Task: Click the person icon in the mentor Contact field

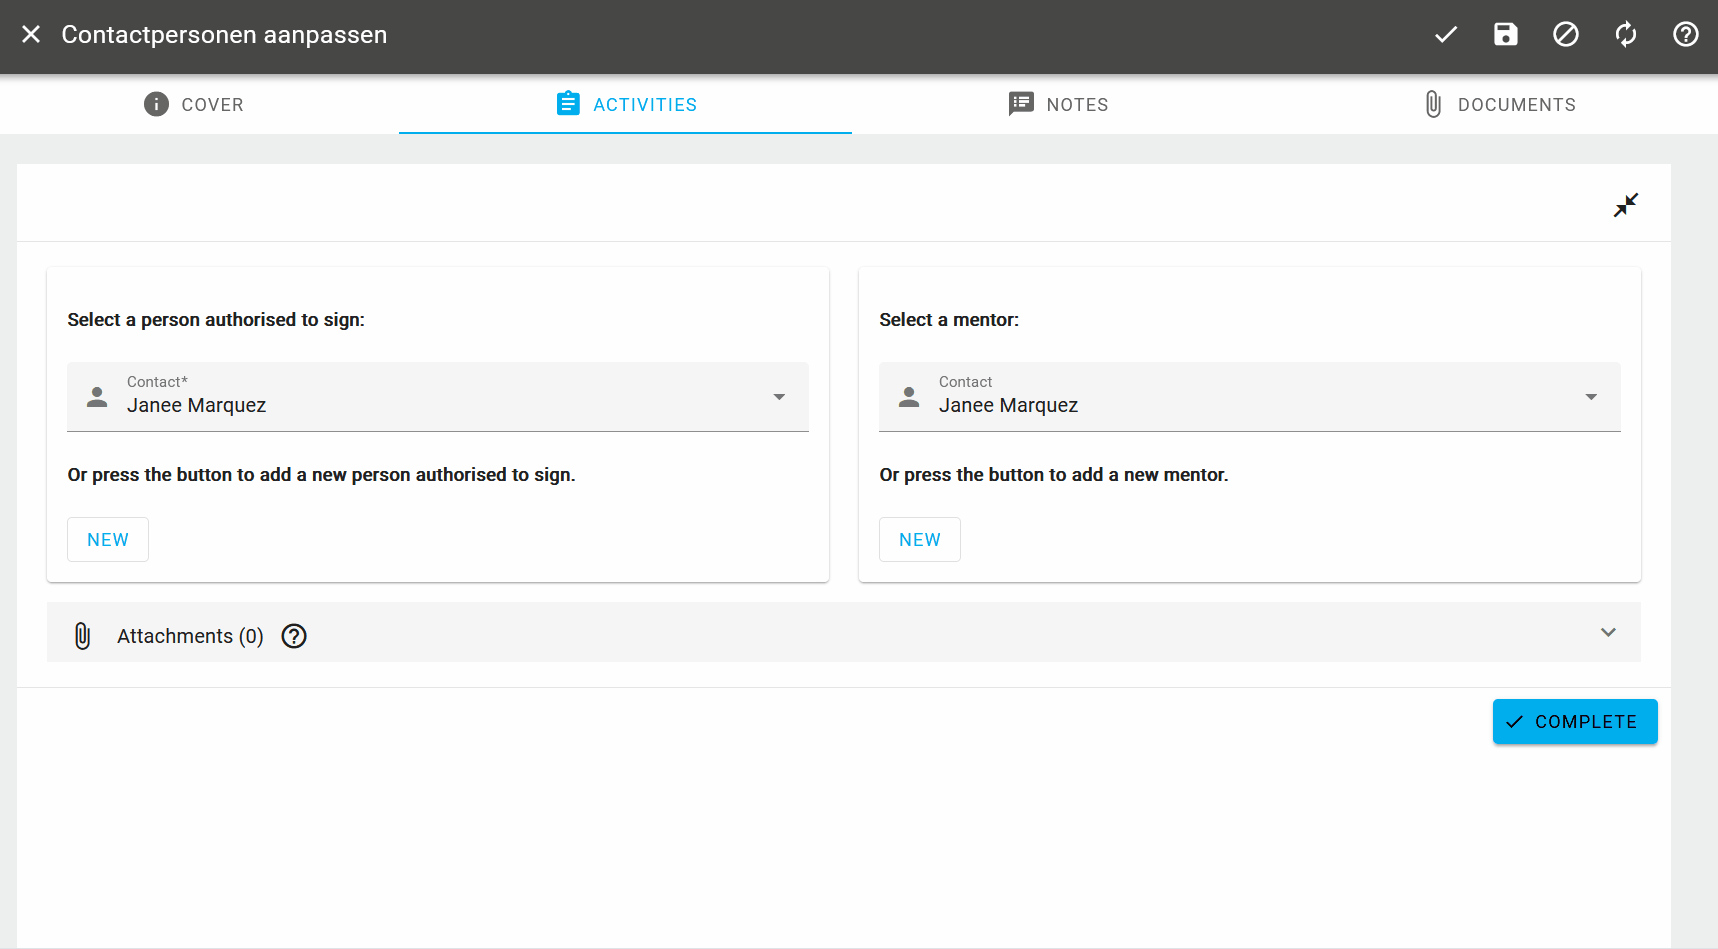Action: click(908, 396)
